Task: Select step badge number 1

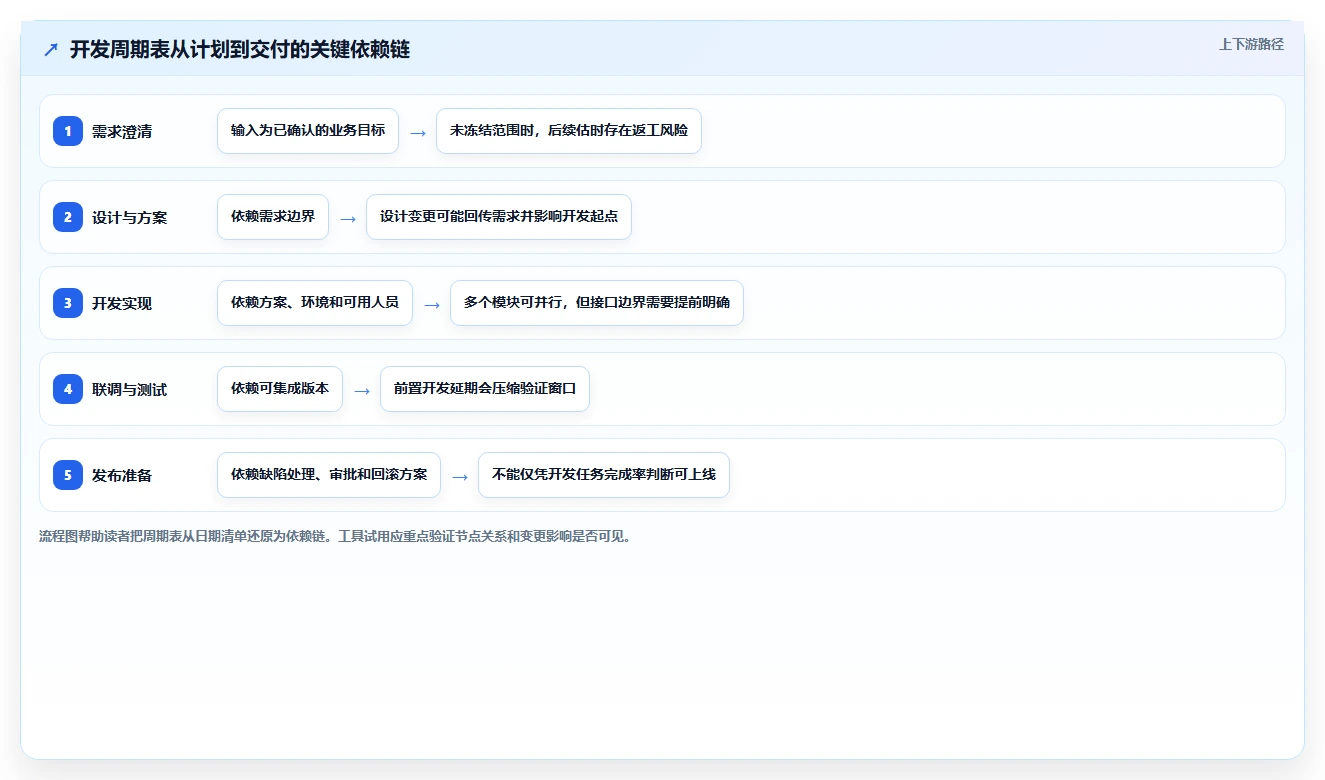Action: coord(68,131)
